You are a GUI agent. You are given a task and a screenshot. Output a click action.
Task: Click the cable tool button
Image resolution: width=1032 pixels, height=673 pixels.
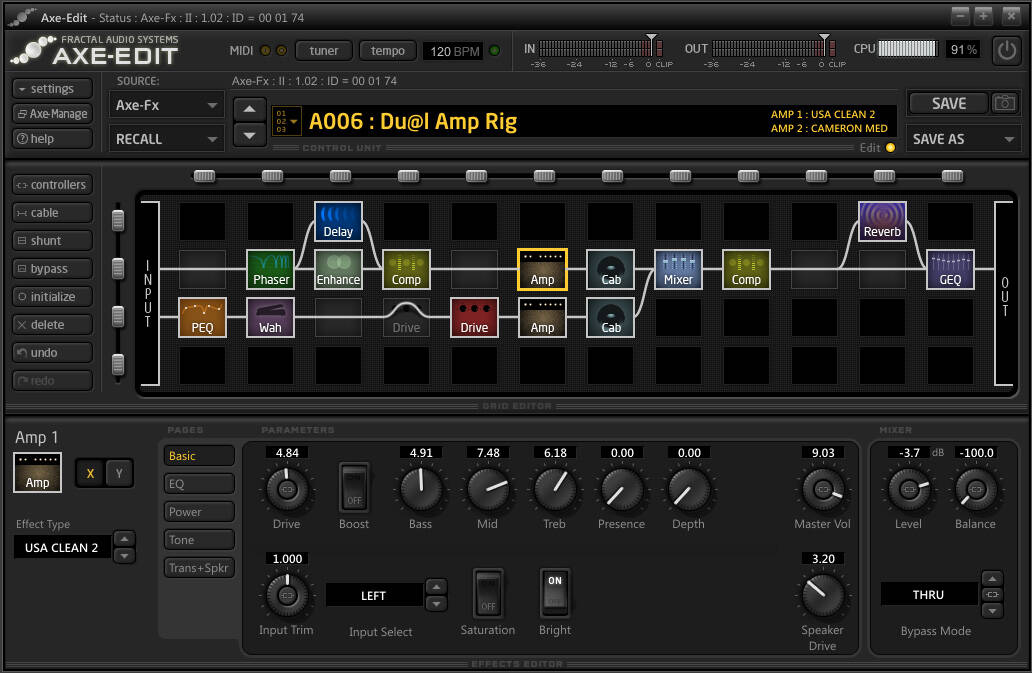[52, 212]
